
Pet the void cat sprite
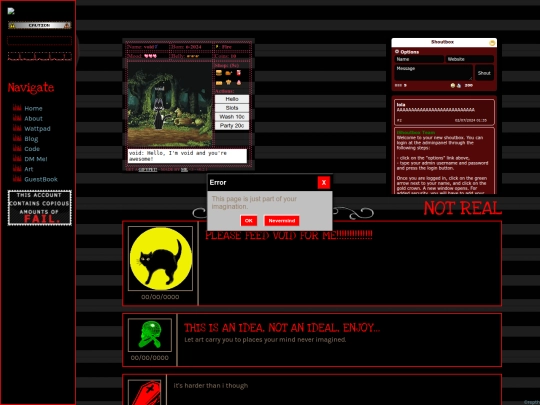tap(159, 114)
